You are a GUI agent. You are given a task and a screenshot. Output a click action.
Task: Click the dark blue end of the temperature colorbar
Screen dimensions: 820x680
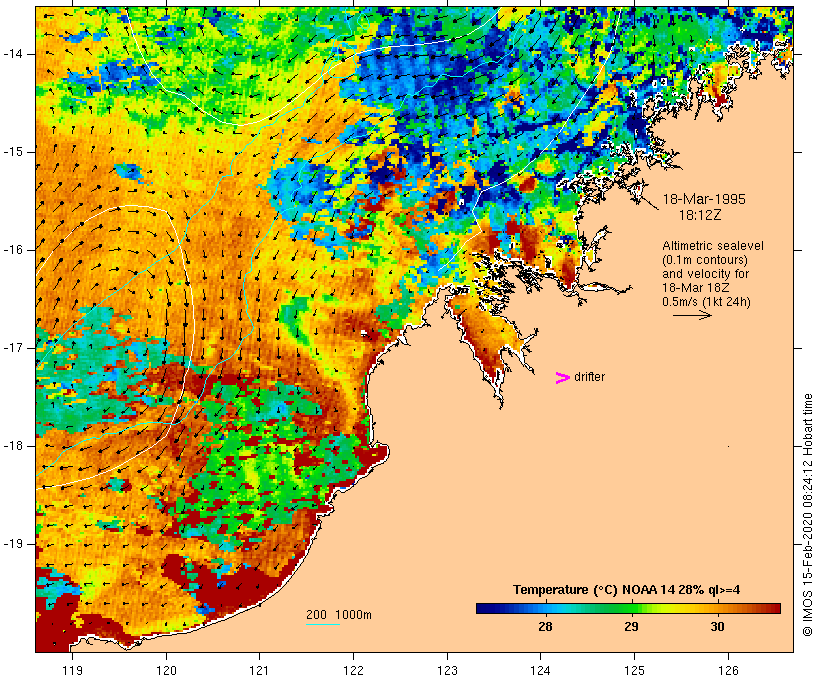(484, 608)
